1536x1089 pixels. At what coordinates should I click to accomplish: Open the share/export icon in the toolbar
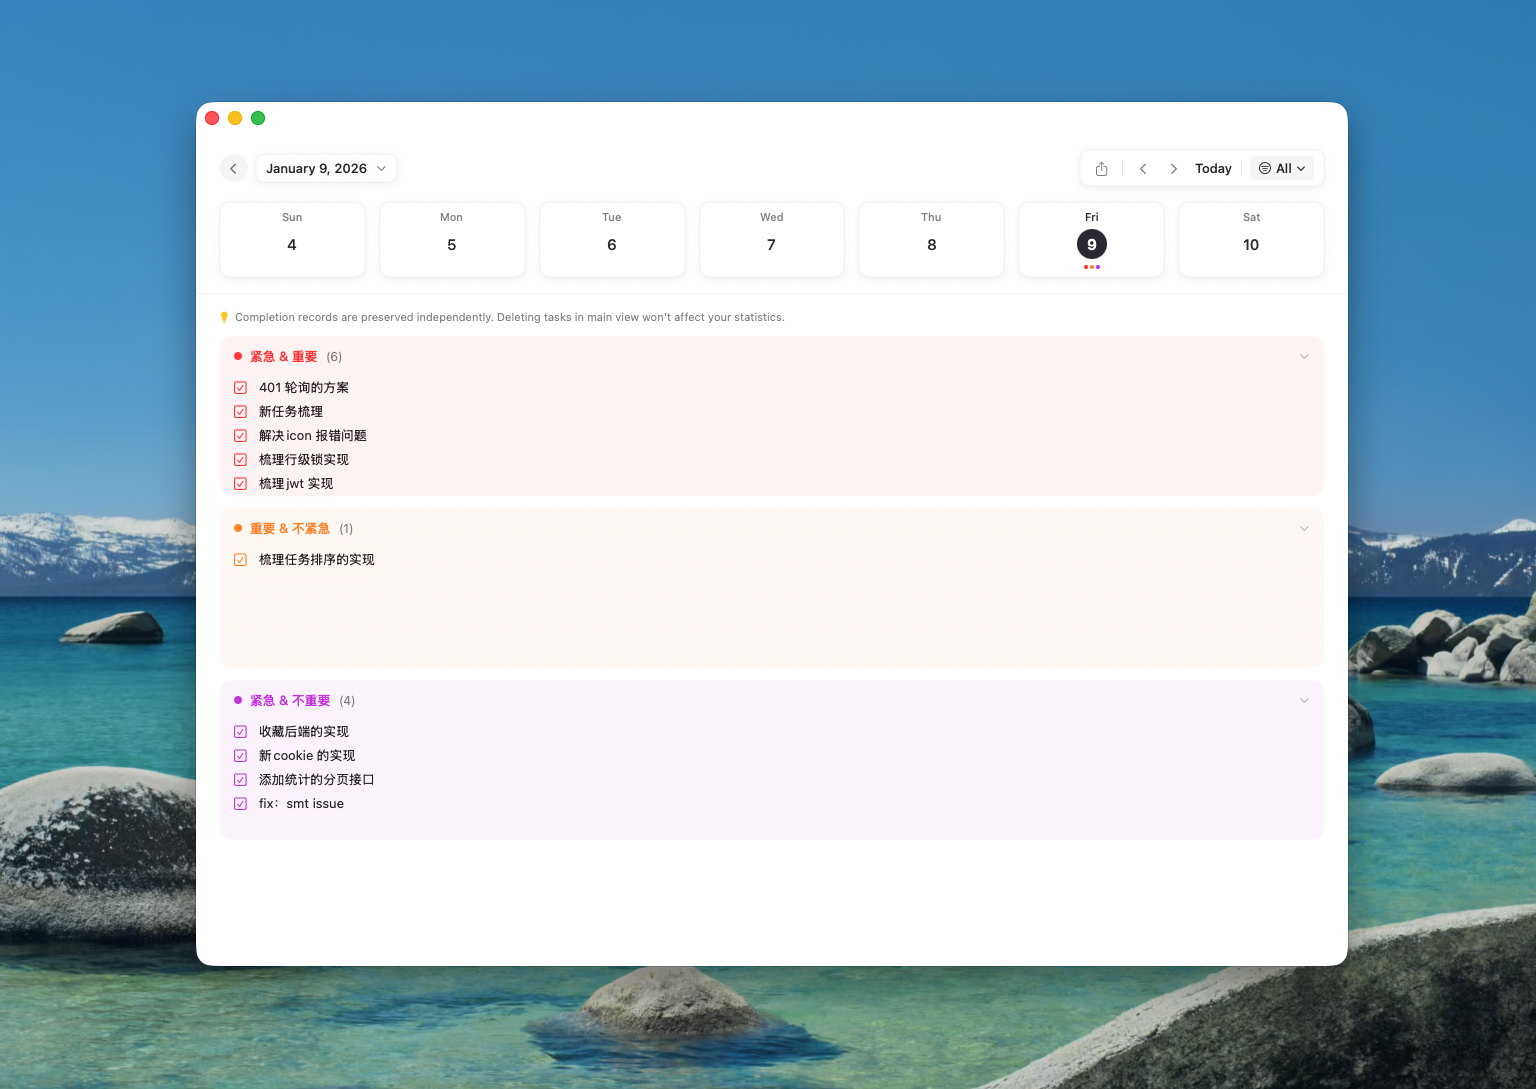(1102, 168)
